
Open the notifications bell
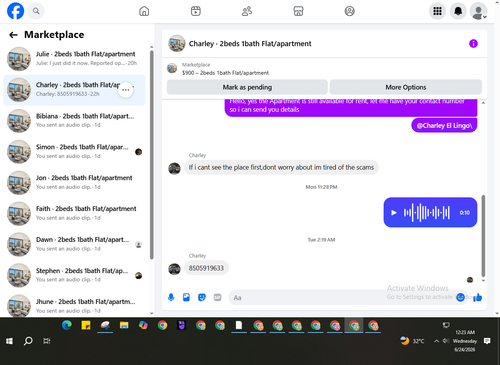click(x=458, y=11)
